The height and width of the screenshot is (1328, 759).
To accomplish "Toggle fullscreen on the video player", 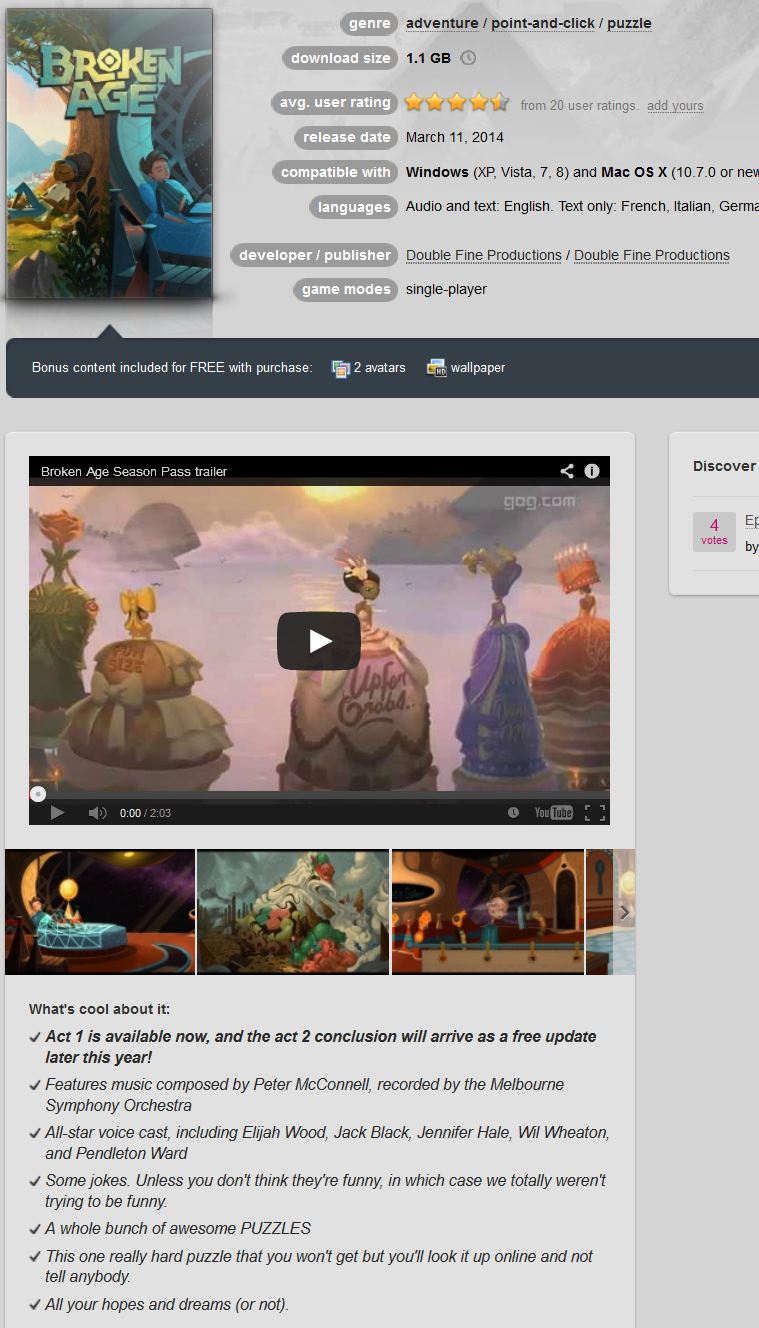I will coord(594,813).
